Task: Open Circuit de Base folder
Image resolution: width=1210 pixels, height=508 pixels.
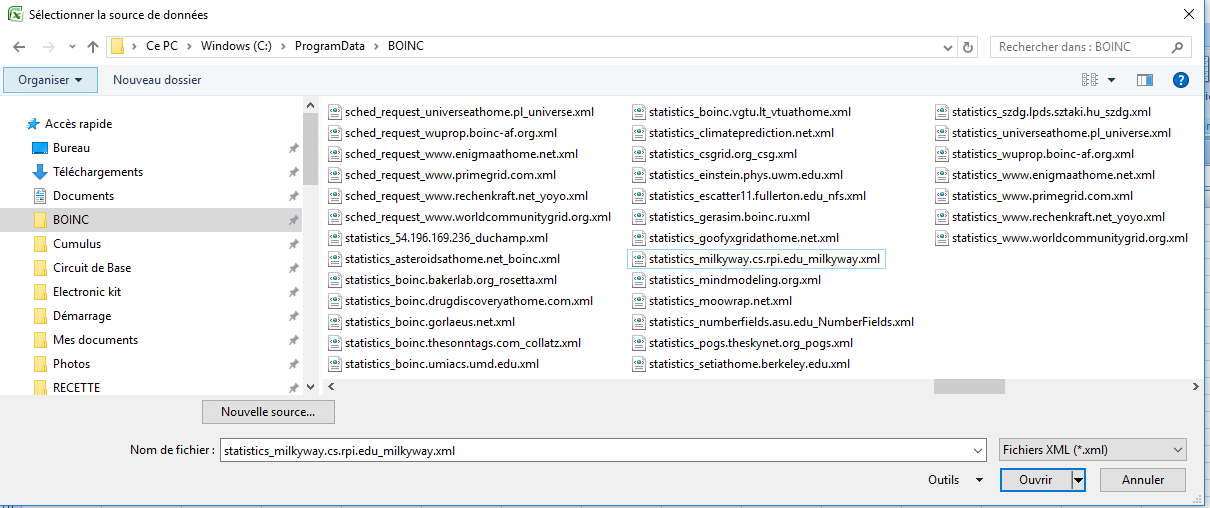Action: coord(92,268)
